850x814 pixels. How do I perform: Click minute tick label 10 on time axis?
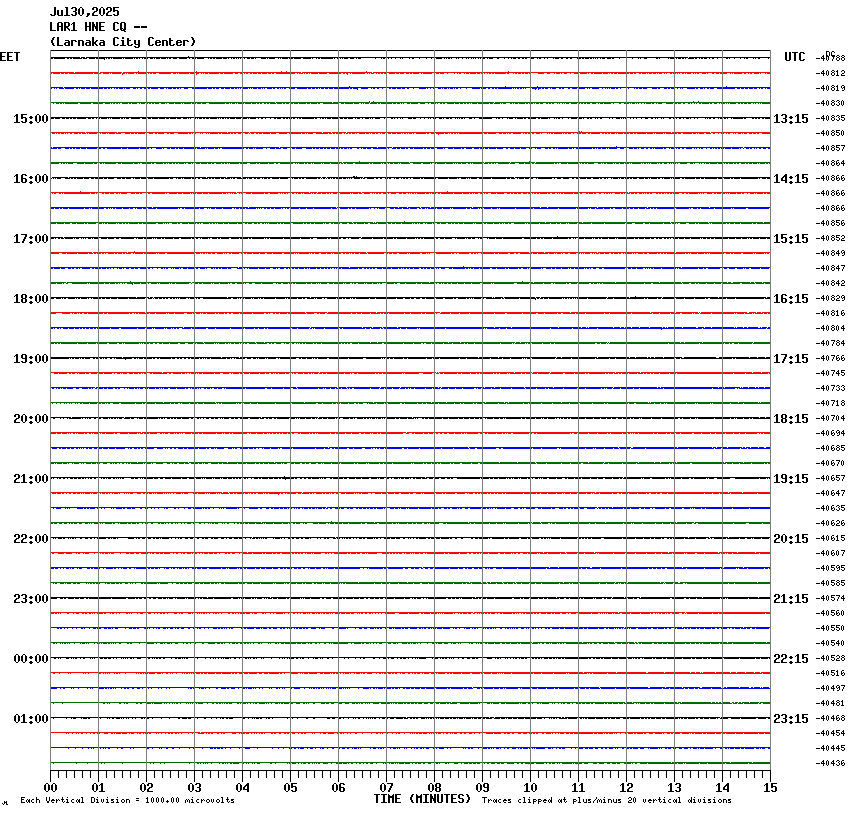pos(530,788)
